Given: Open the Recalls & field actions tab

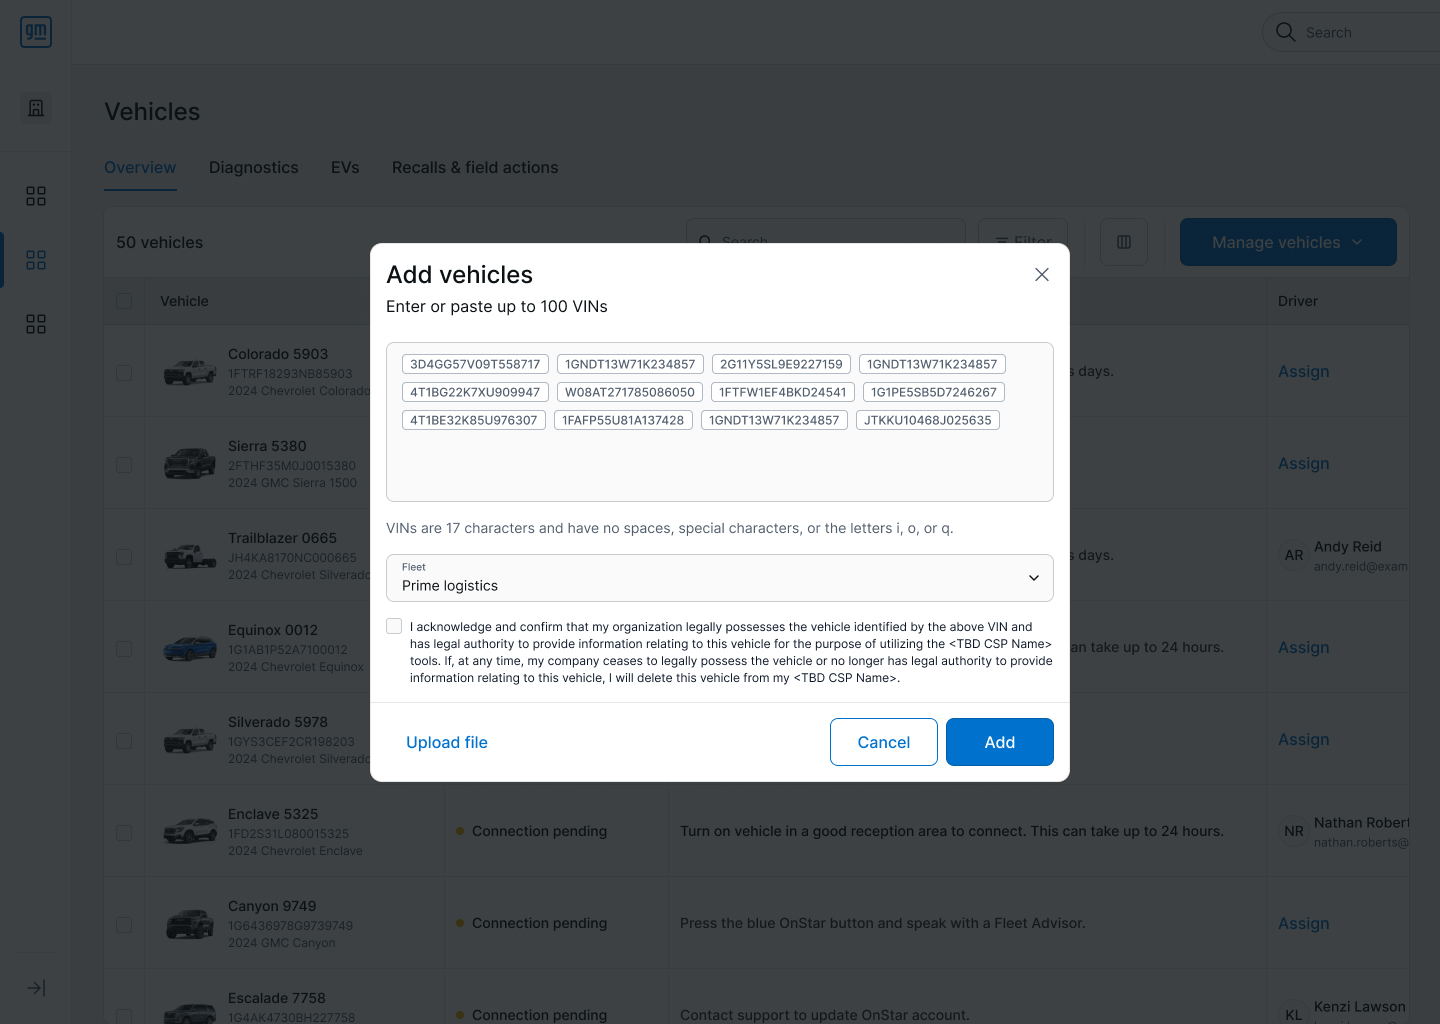Looking at the screenshot, I should click(x=475, y=167).
